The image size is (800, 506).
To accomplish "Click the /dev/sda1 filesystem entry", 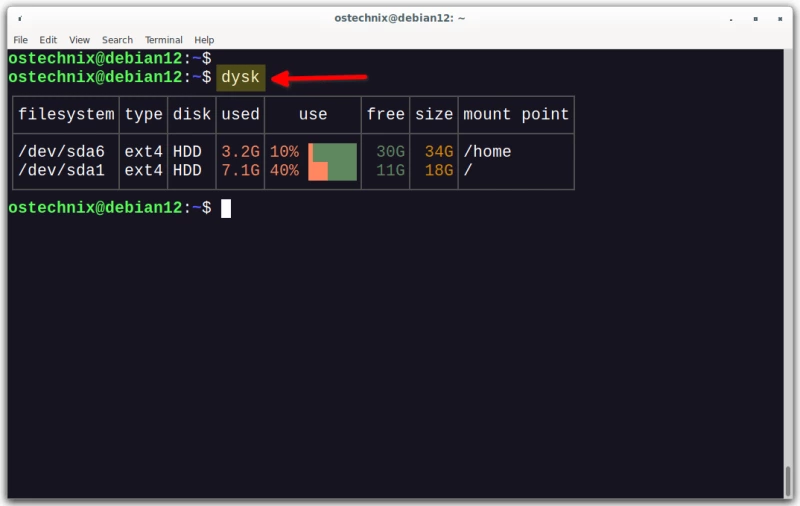I will click(x=61, y=170).
